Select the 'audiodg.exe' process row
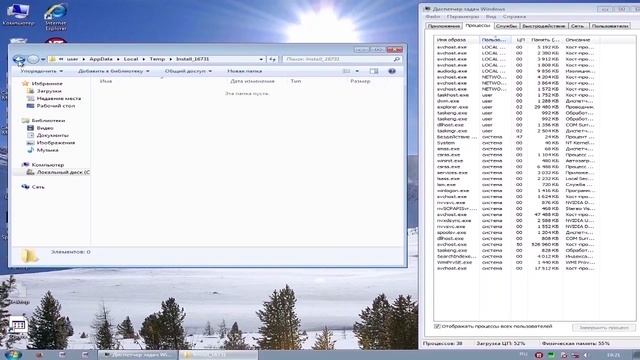The image size is (640, 360). [x=516, y=71]
